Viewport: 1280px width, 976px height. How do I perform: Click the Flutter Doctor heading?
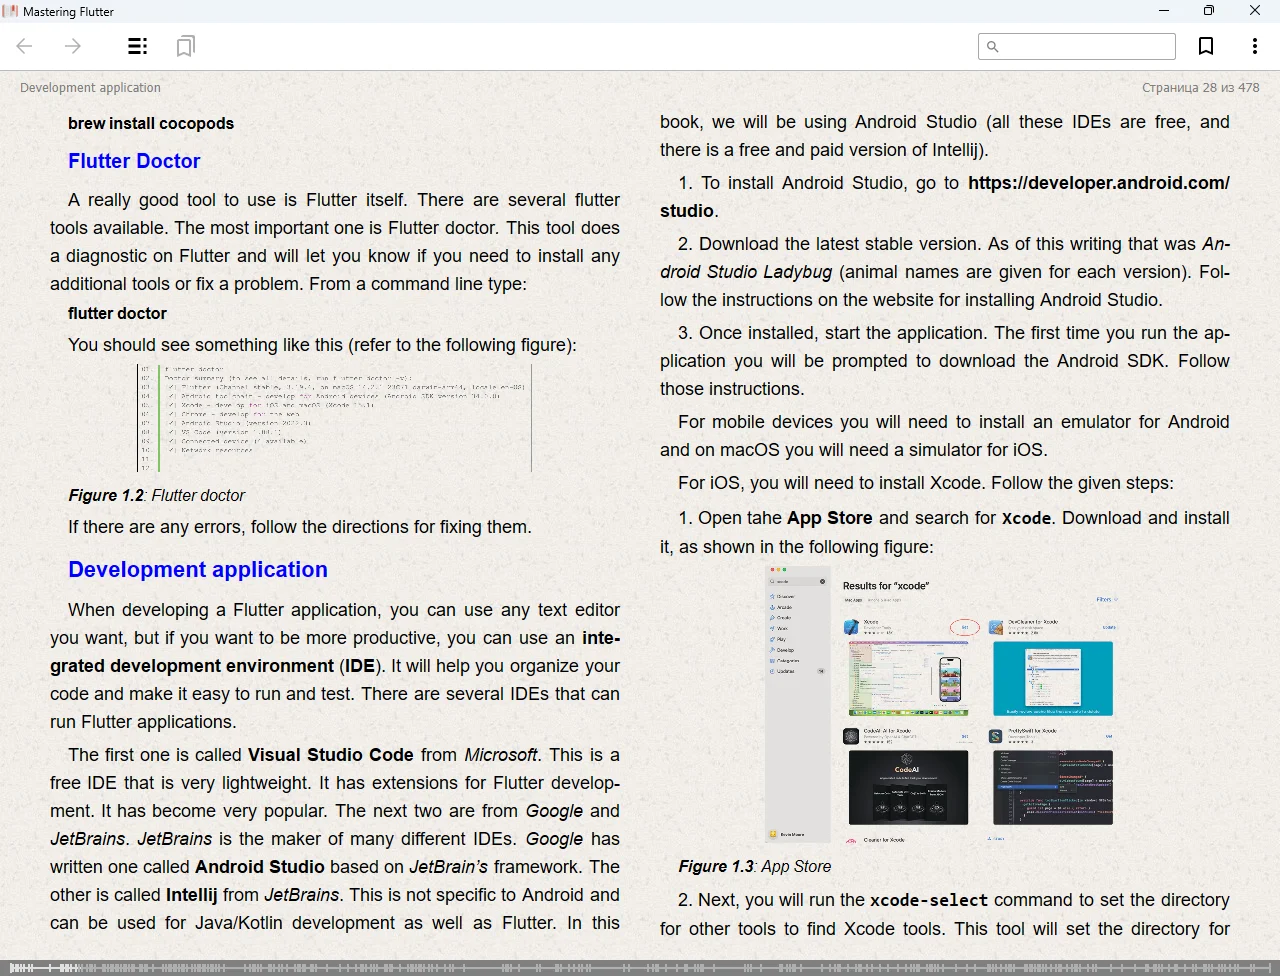134,161
